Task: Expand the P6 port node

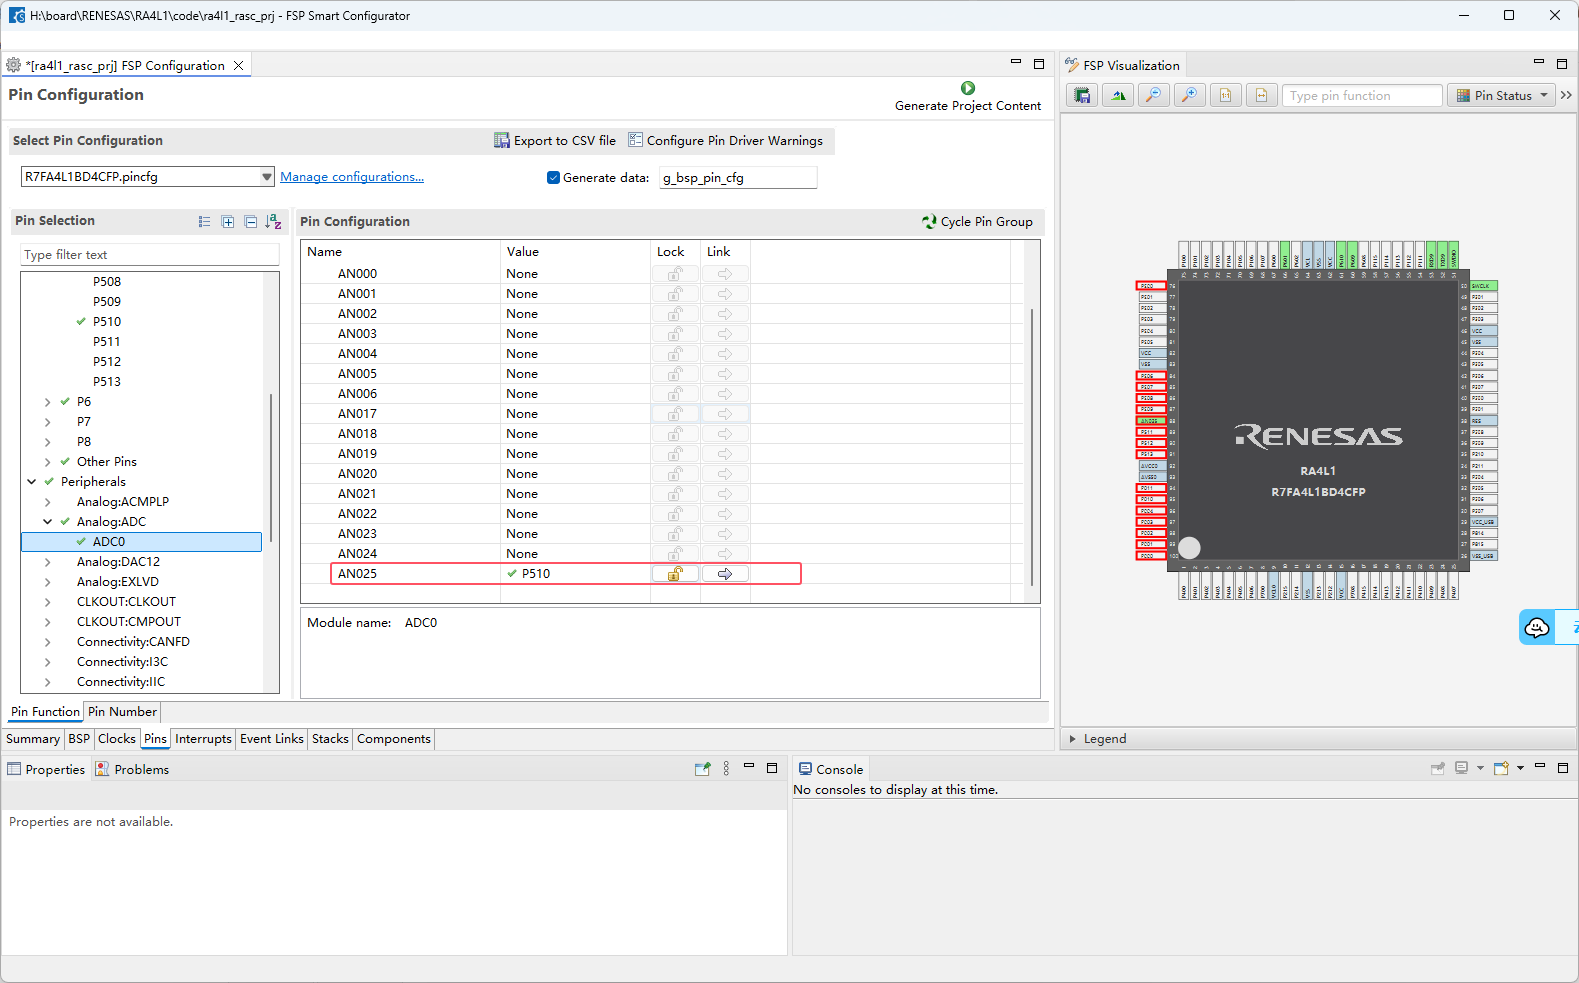Action: [48, 402]
